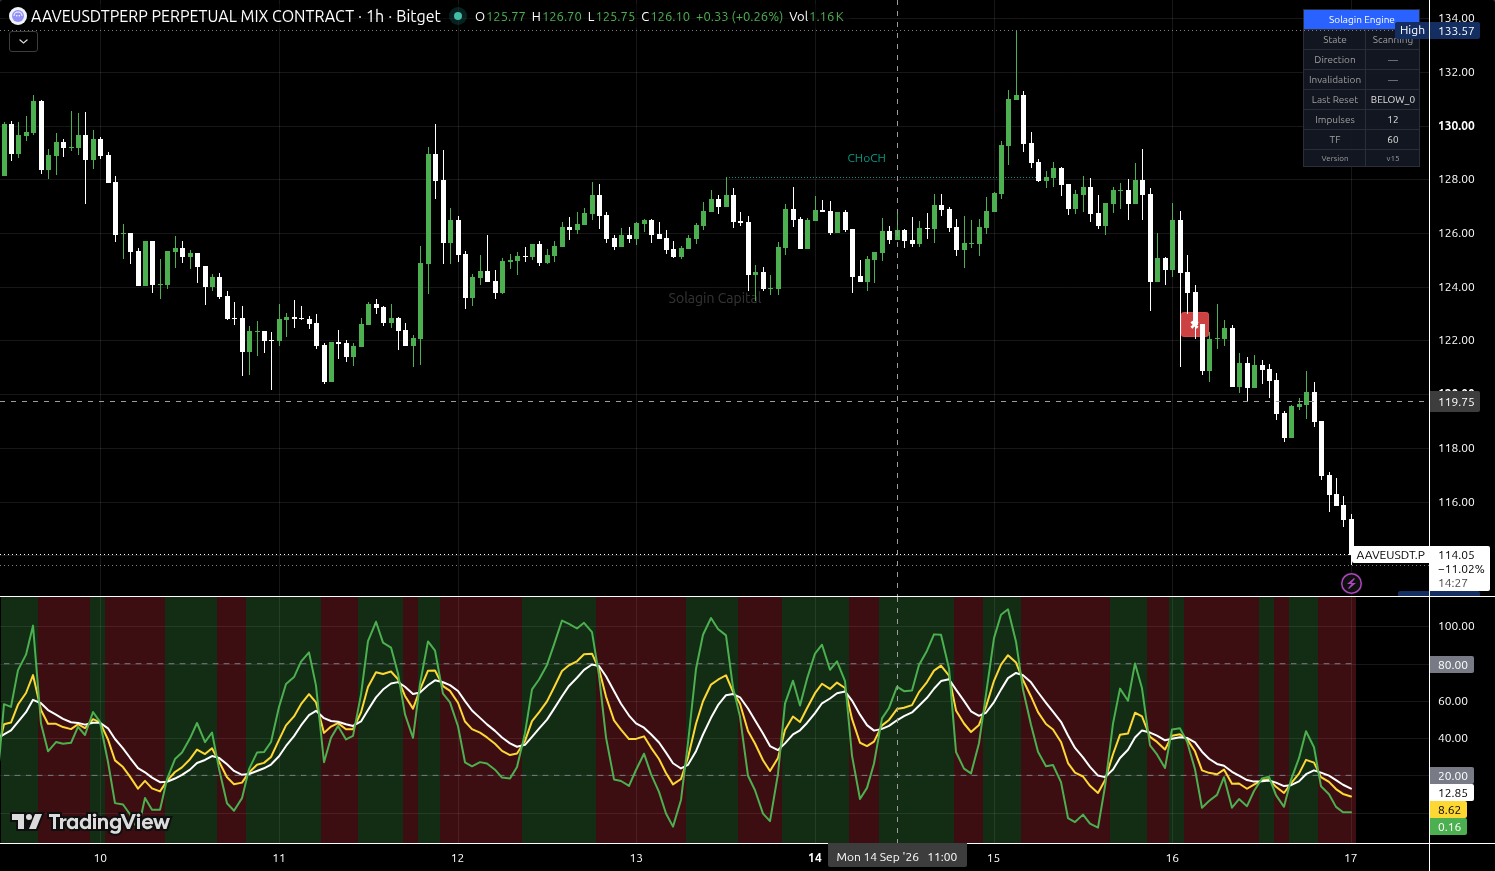1495x871 pixels.
Task: Click the Vol 1.16K legend value
Action: coord(816,16)
